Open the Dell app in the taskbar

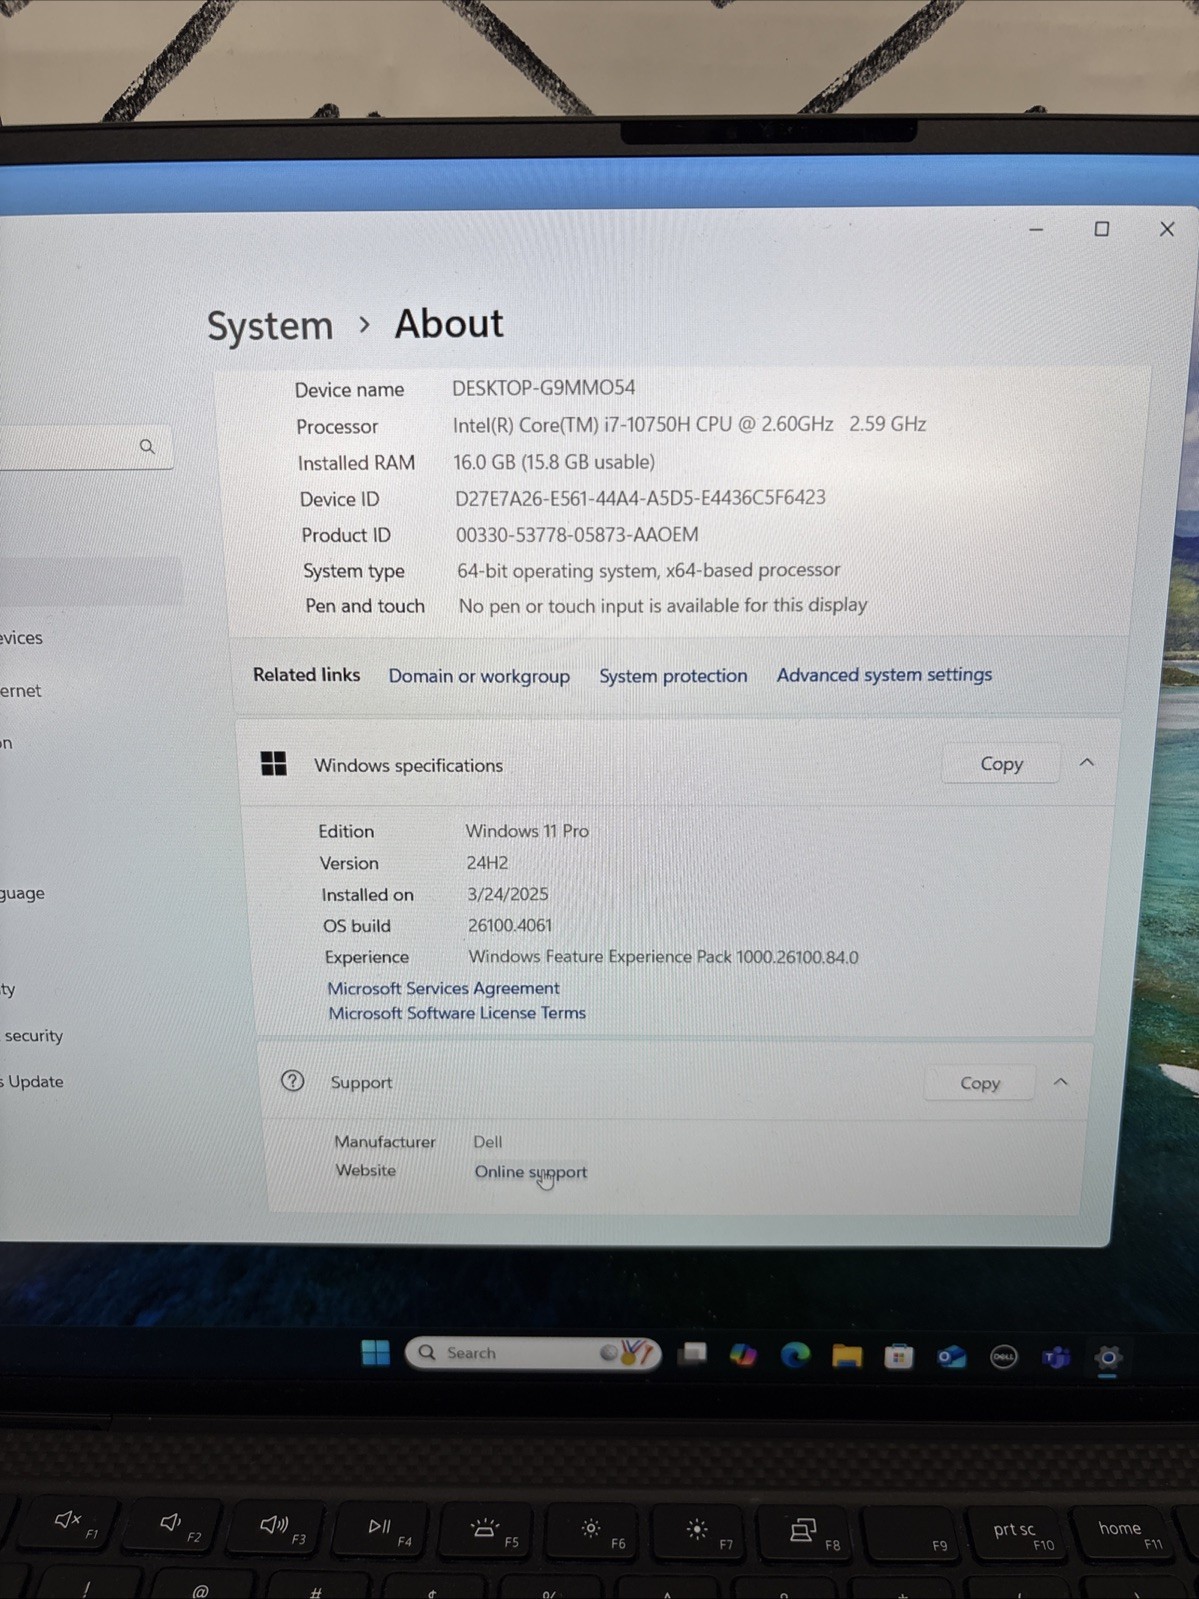coord(1003,1357)
